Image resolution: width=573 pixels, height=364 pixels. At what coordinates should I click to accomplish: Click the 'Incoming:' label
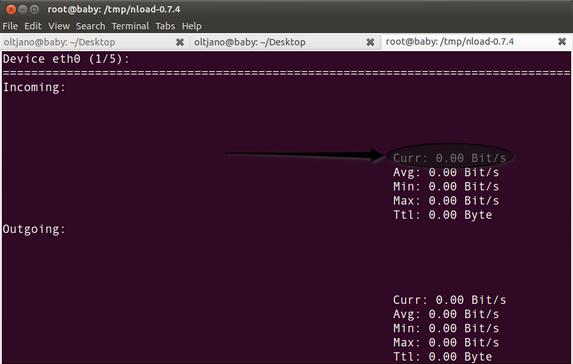[34, 87]
